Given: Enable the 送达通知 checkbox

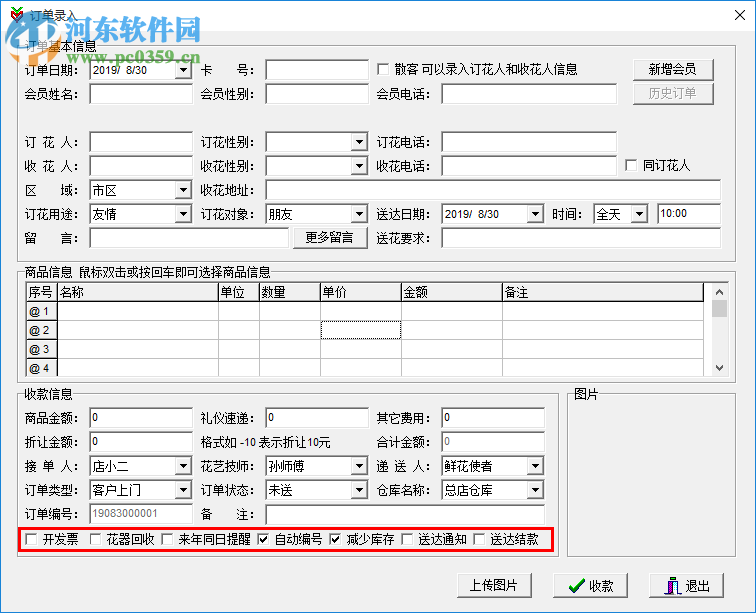Looking at the screenshot, I should [407, 539].
